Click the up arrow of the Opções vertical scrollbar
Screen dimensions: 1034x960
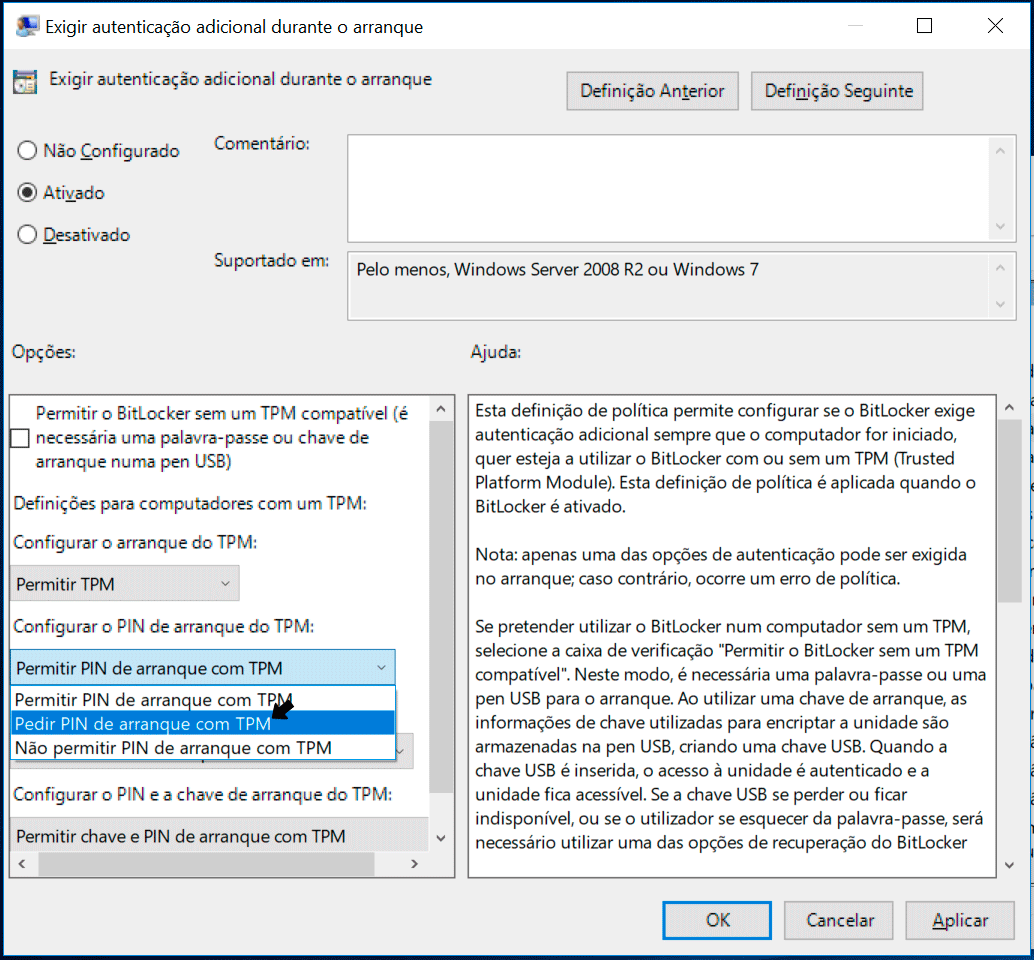(441, 409)
